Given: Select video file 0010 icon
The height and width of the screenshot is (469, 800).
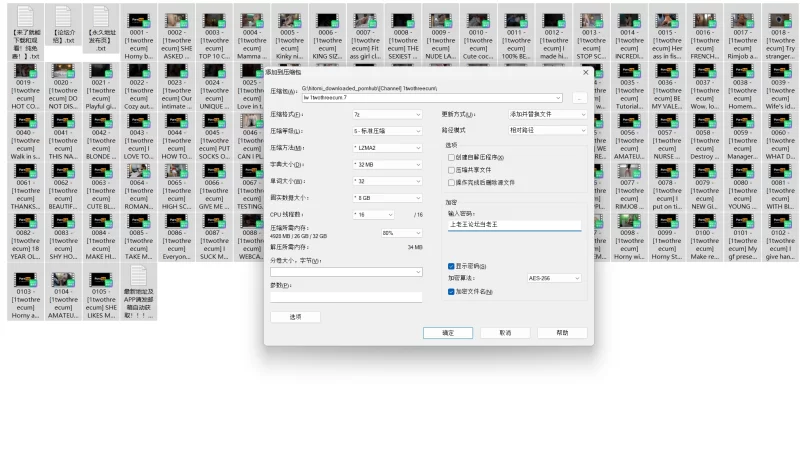Looking at the screenshot, I should [x=476, y=18].
